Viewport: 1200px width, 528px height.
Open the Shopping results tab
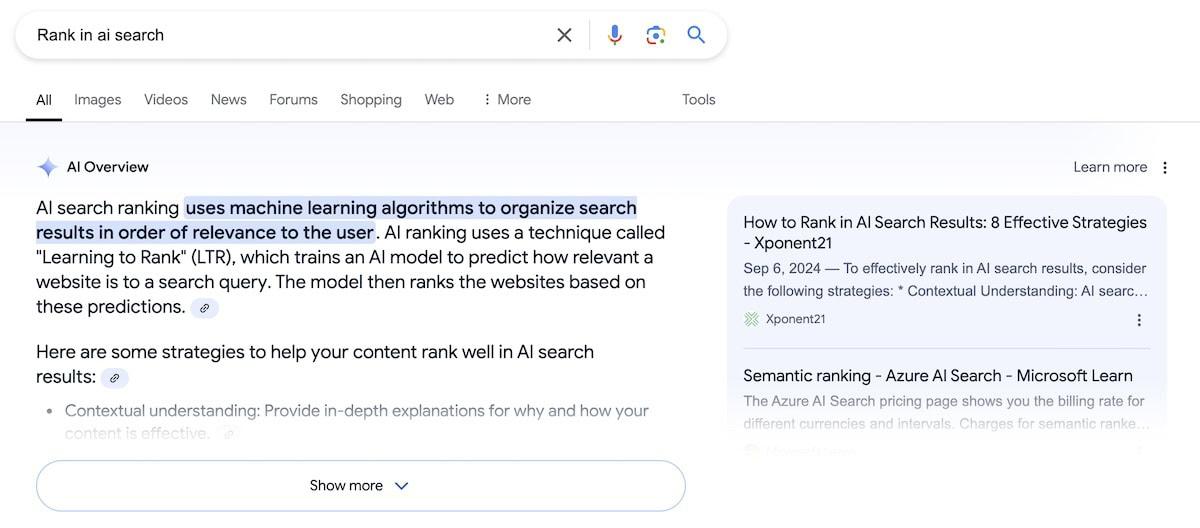(371, 100)
